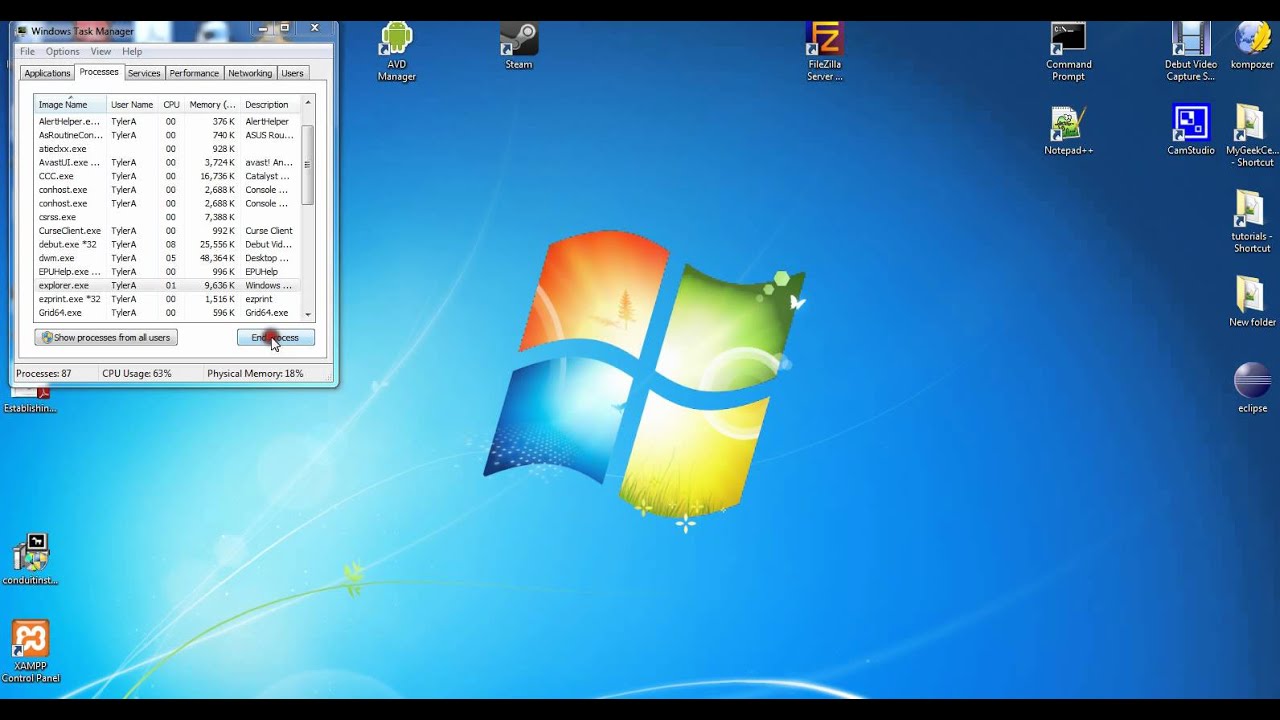This screenshot has width=1280, height=720.
Task: Click the Processes: 87 status entry
Action: click(x=44, y=374)
